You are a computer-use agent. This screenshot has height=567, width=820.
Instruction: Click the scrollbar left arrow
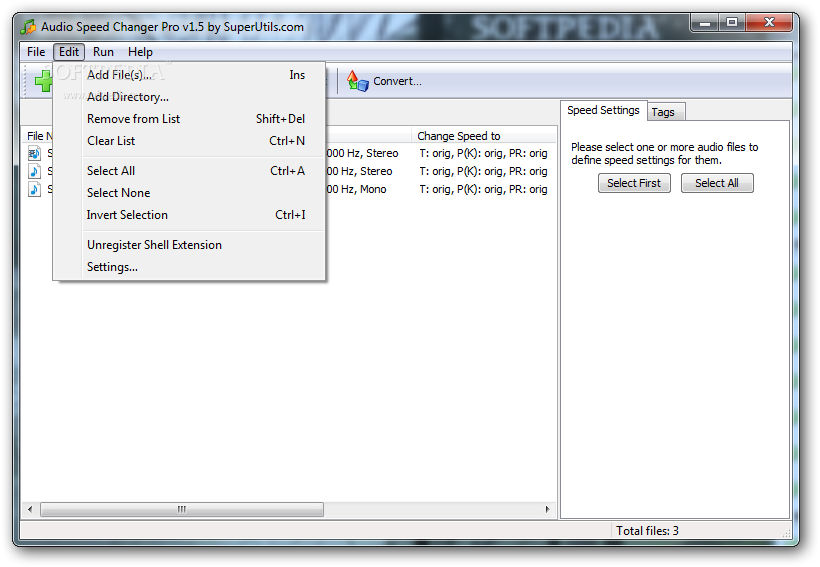tap(30, 509)
